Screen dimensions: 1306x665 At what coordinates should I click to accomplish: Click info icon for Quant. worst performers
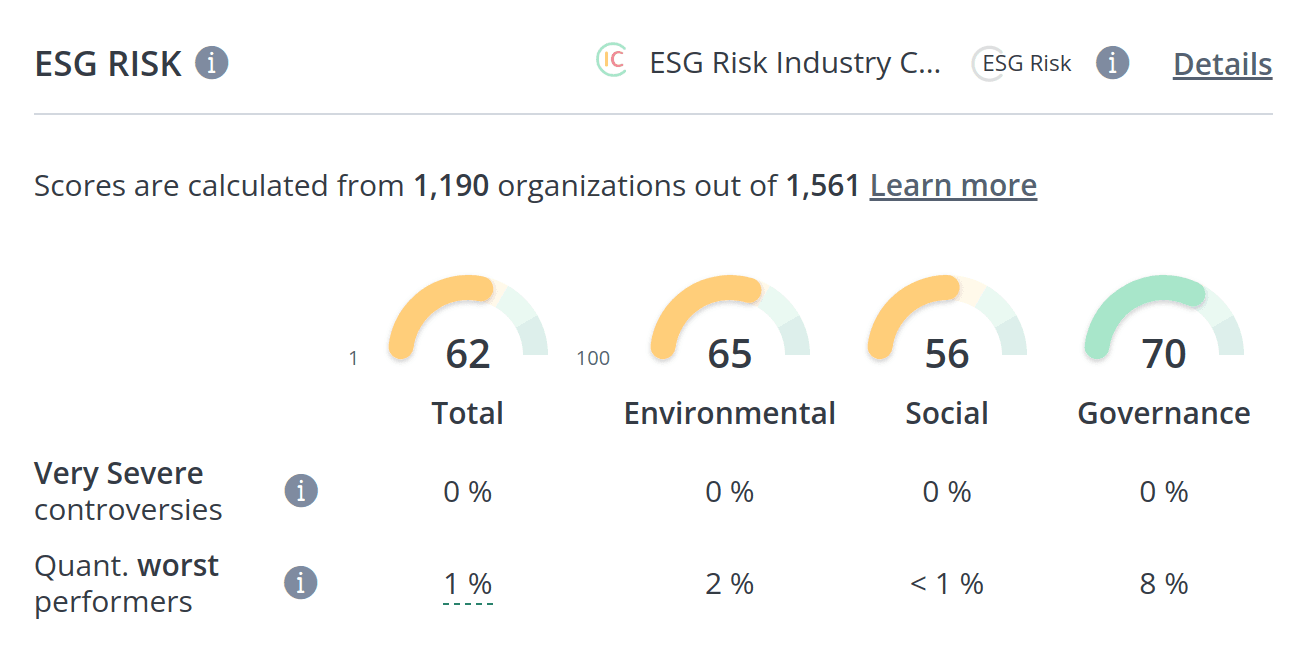pyautogui.click(x=301, y=583)
